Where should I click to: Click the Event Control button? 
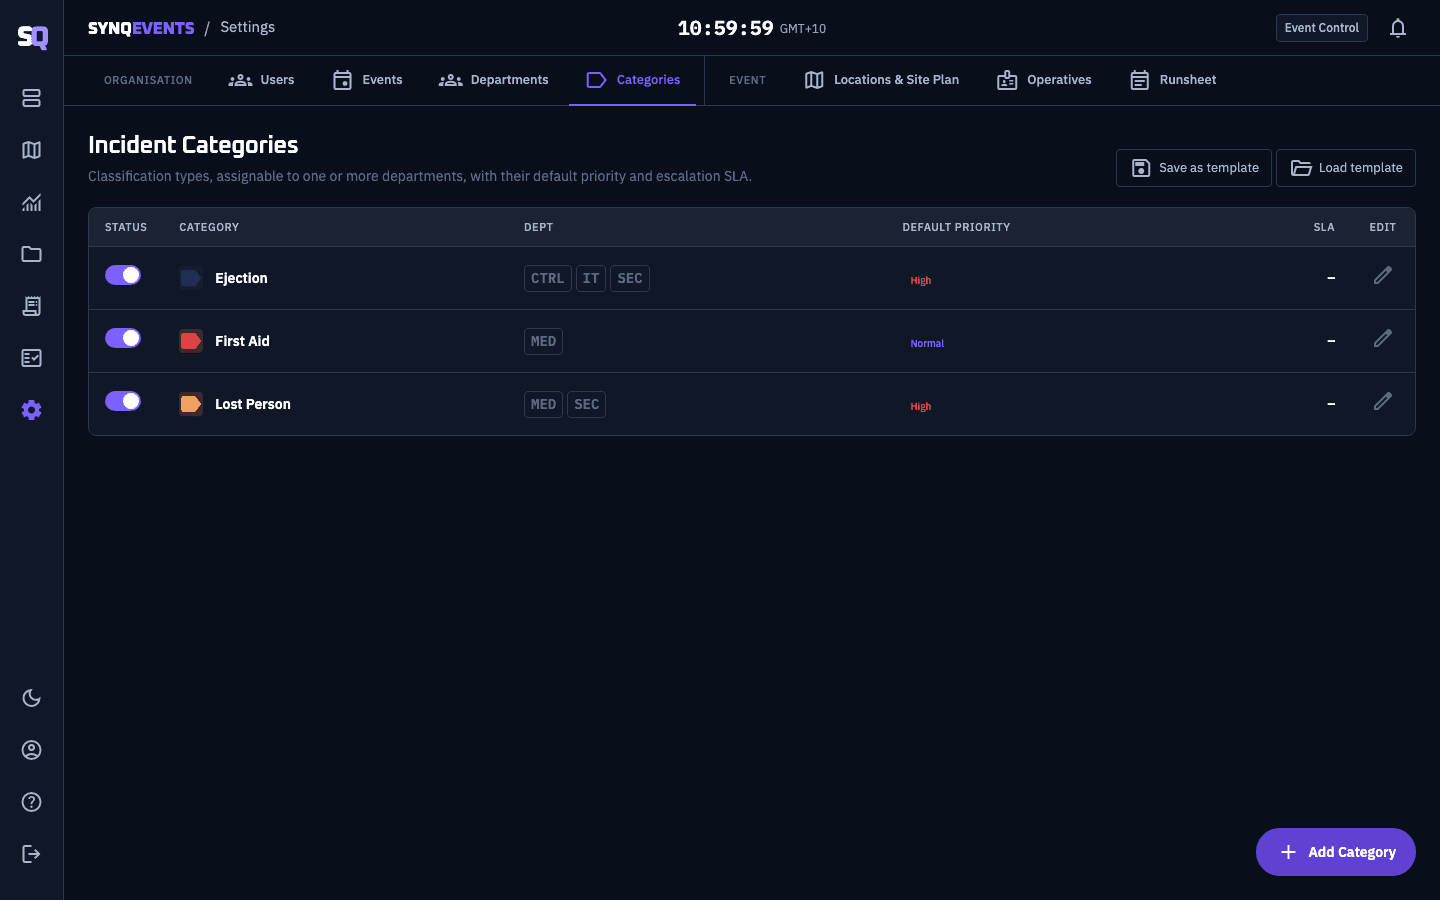pos(1322,28)
